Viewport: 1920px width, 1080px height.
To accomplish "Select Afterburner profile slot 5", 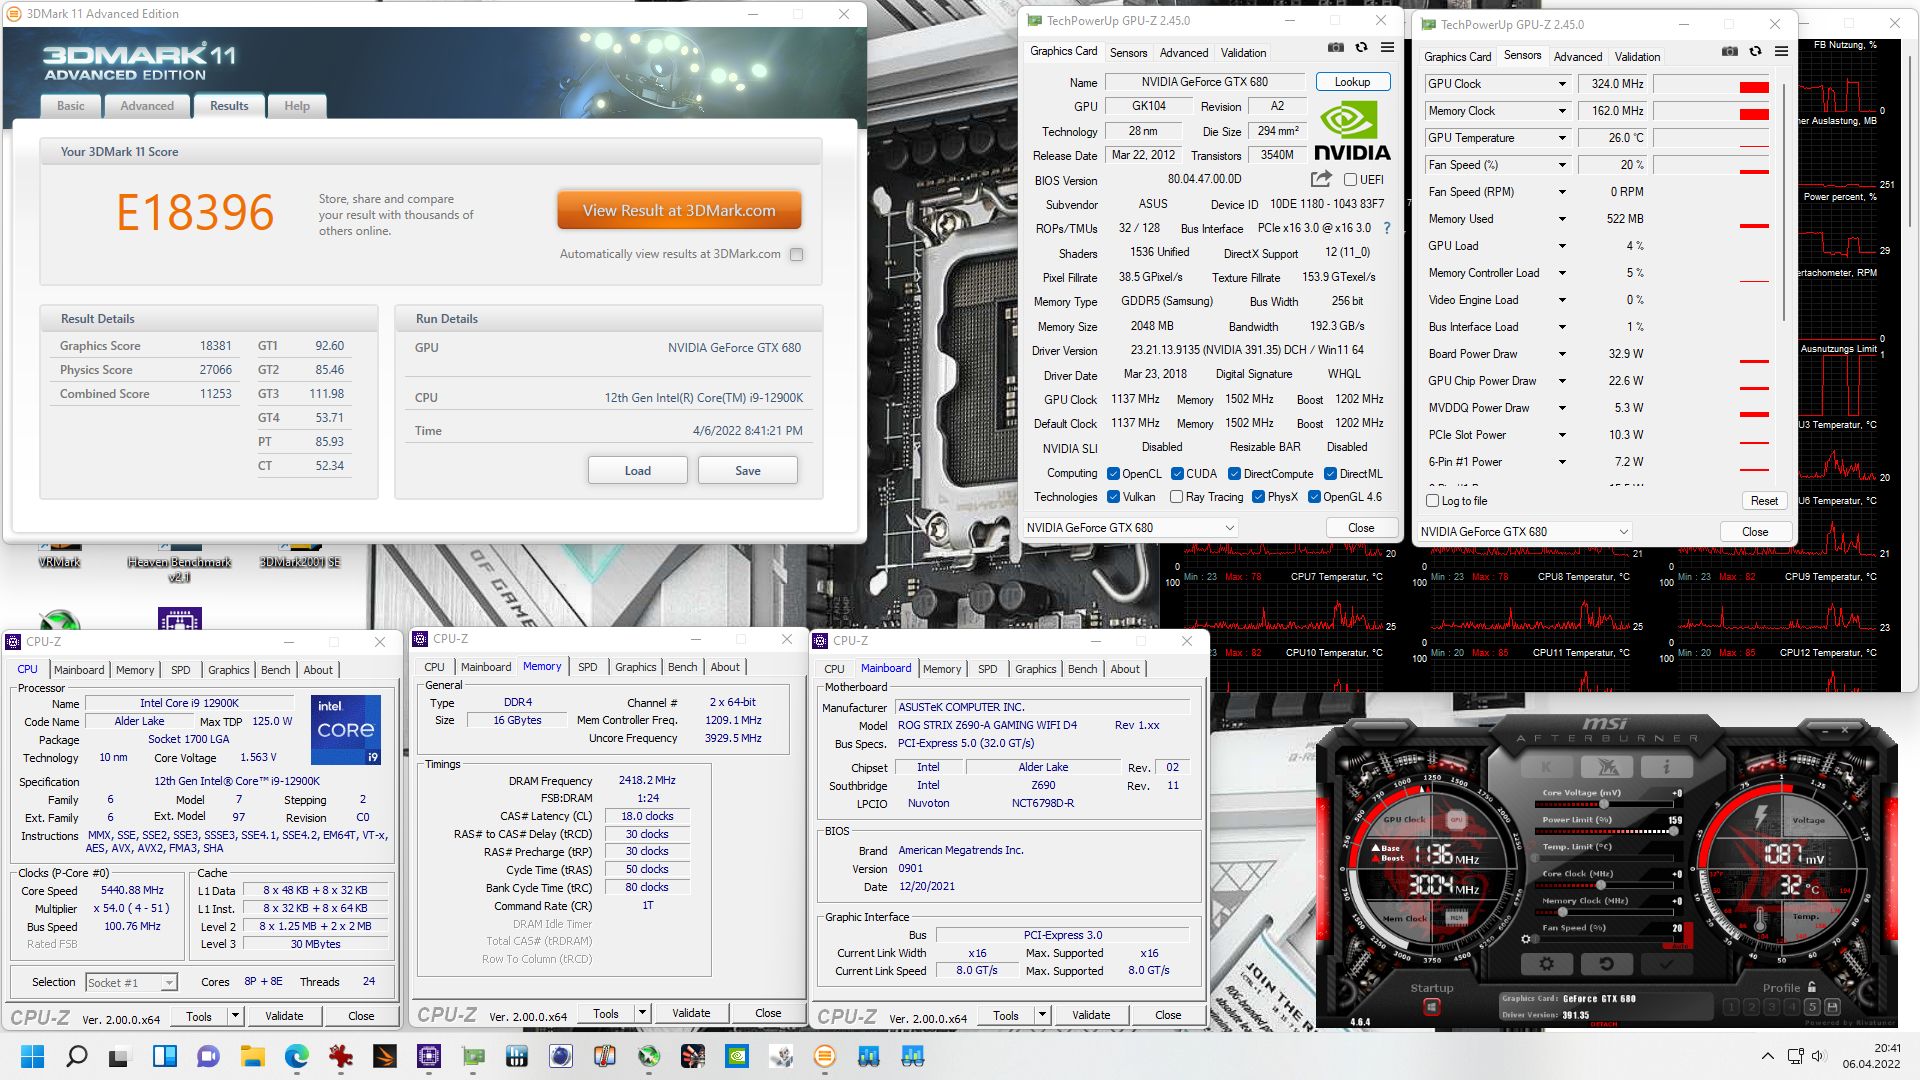I will point(1811,1007).
